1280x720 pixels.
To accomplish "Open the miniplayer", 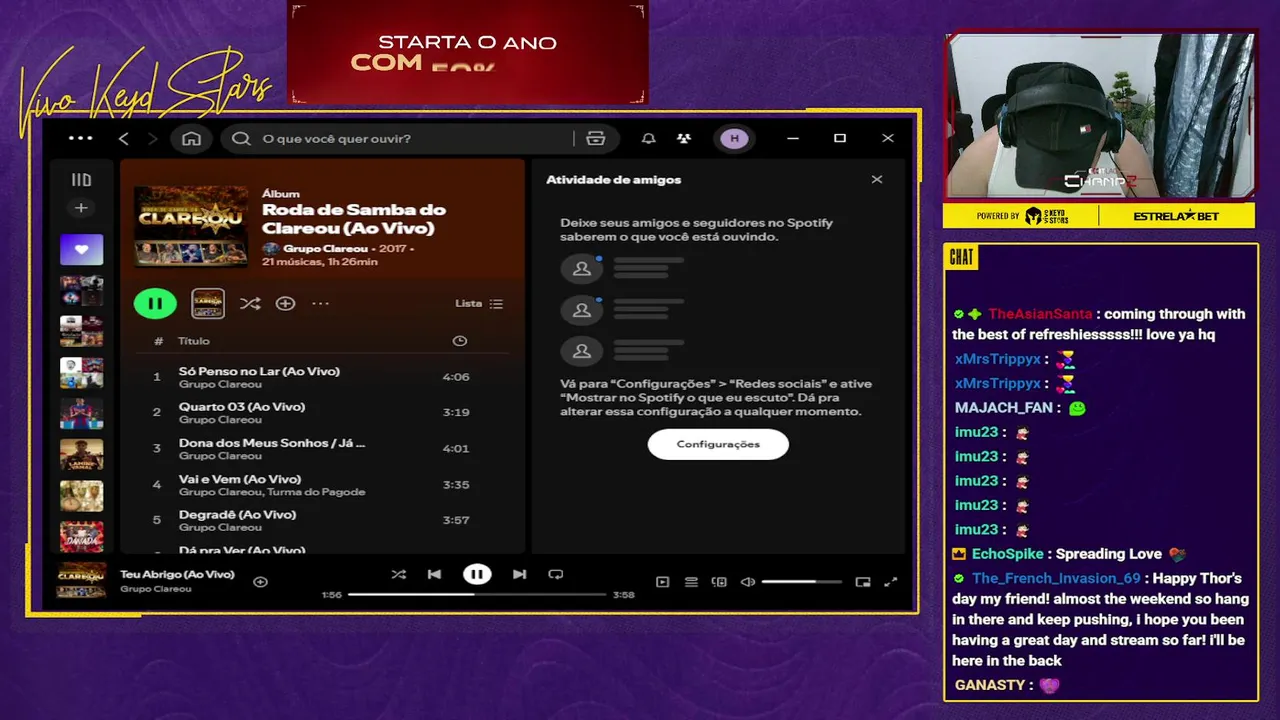I will pyautogui.click(x=863, y=582).
